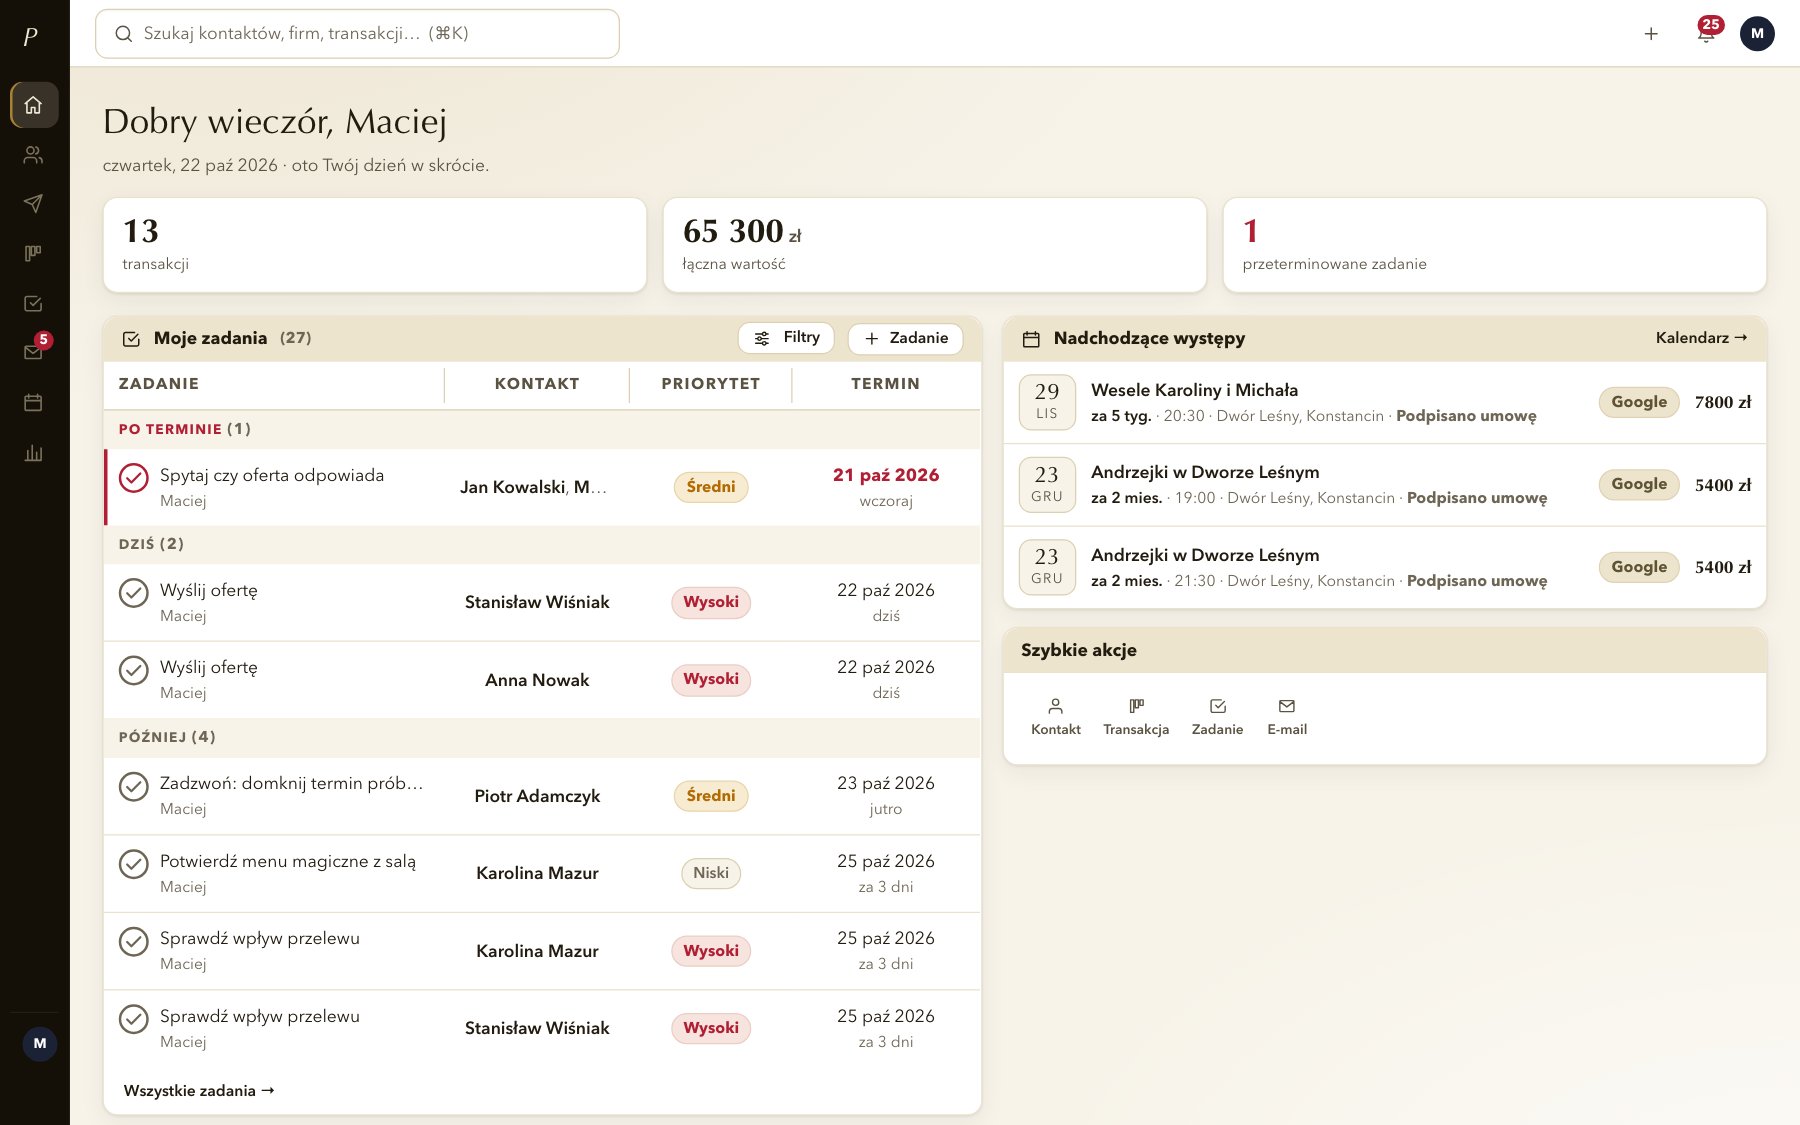Open the contacts icon in sidebar
Viewport: 1800px width, 1125px height.
(33, 154)
